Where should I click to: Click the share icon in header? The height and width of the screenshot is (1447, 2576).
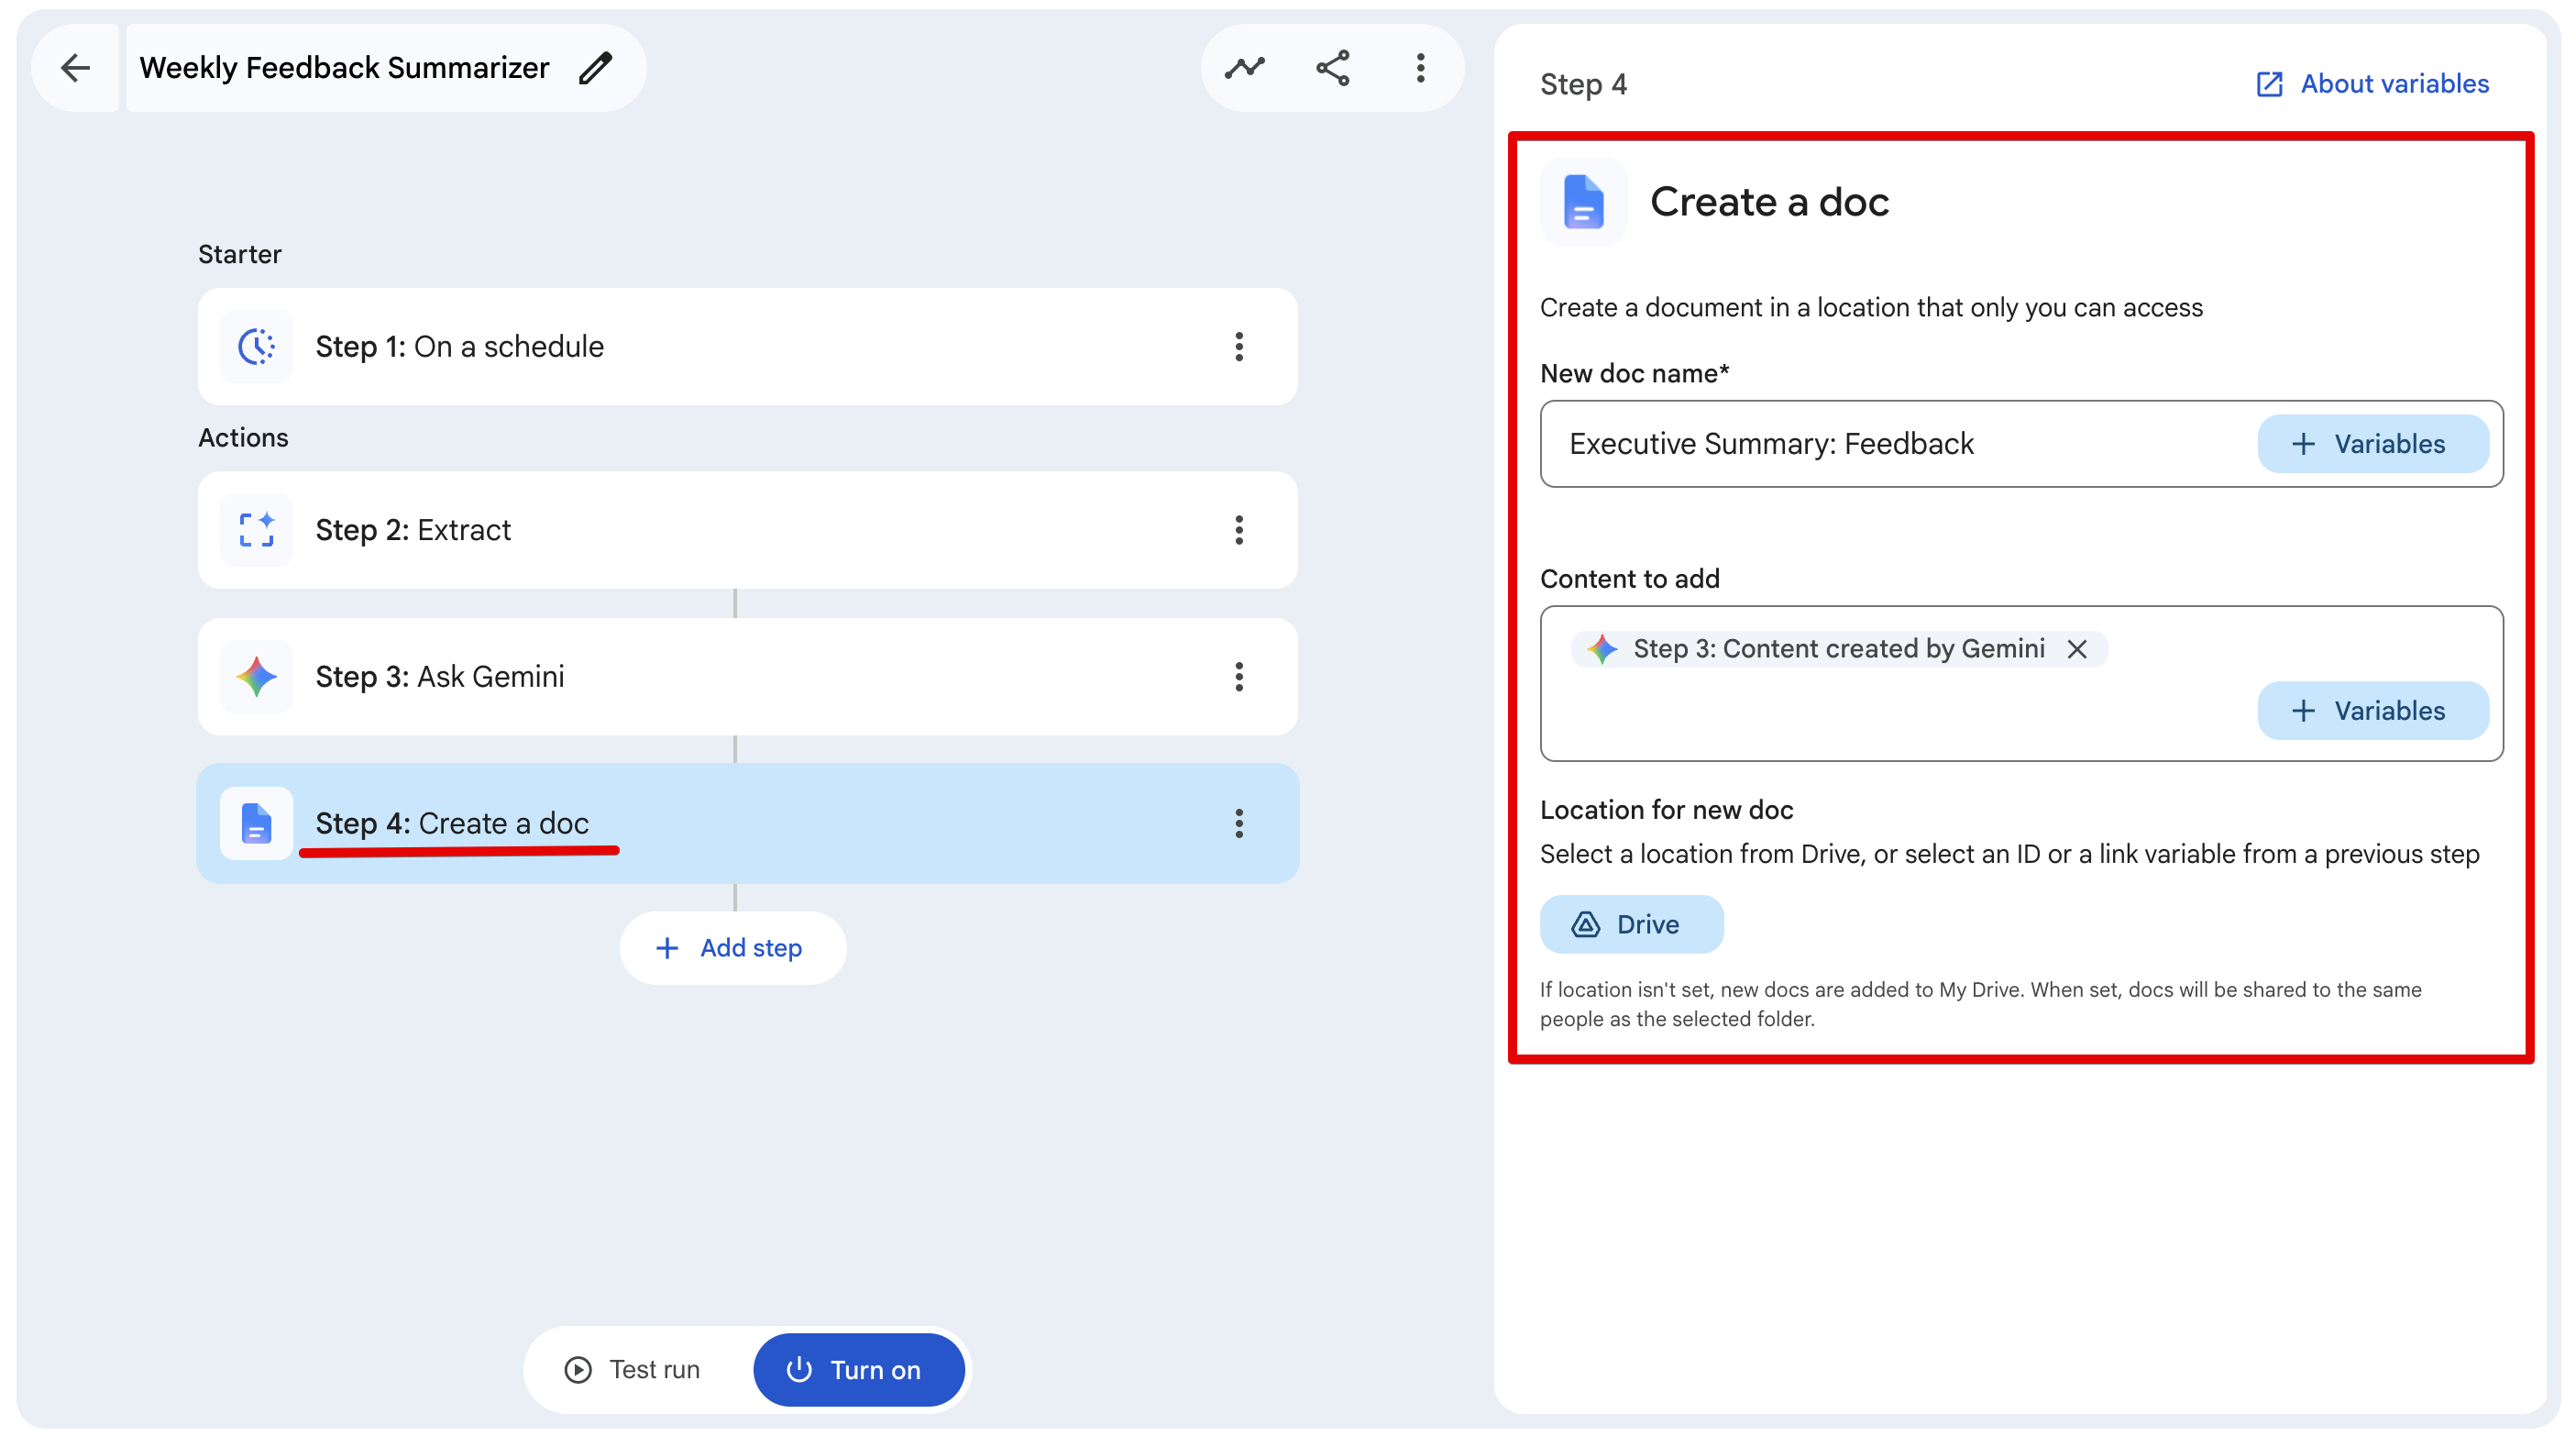[1333, 68]
